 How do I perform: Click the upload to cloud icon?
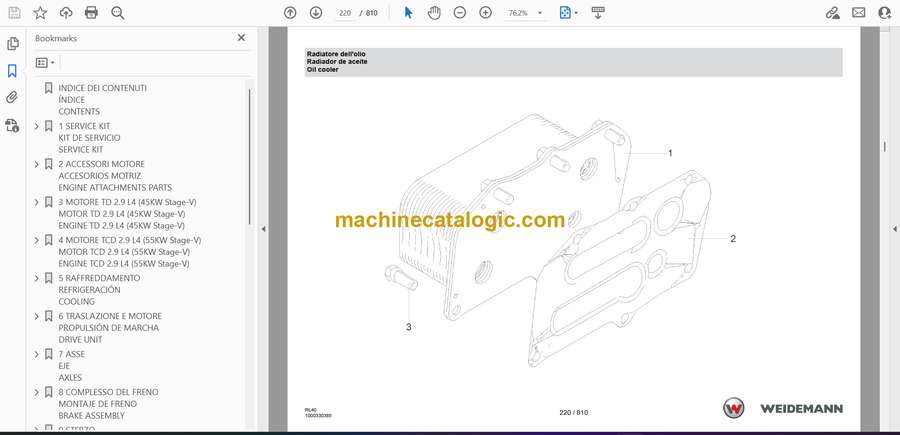(x=66, y=13)
